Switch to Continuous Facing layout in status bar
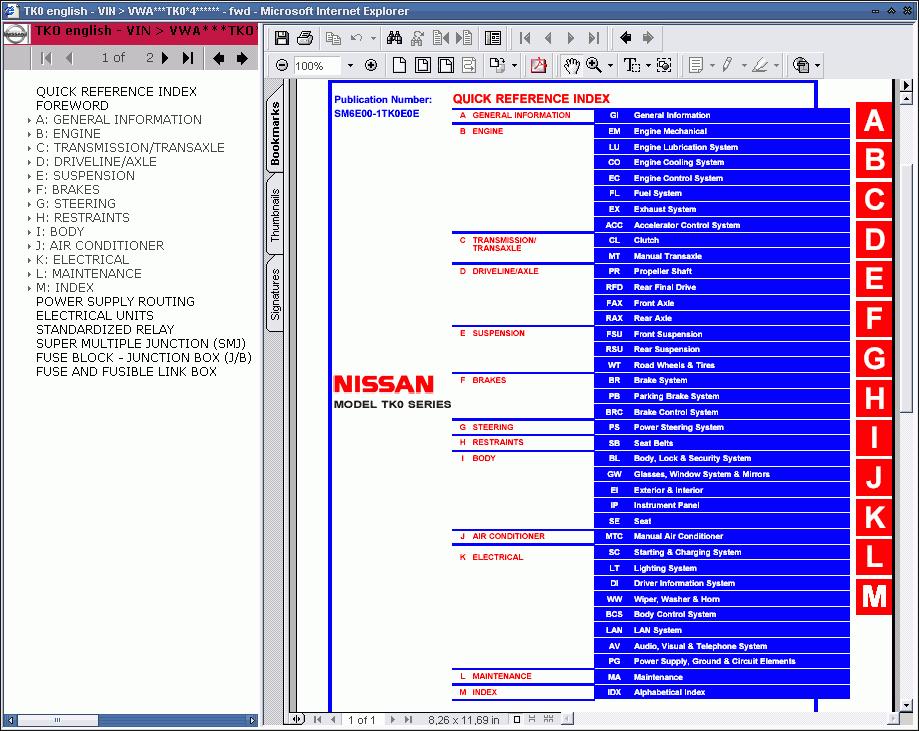This screenshot has width=919, height=731. click(549, 719)
